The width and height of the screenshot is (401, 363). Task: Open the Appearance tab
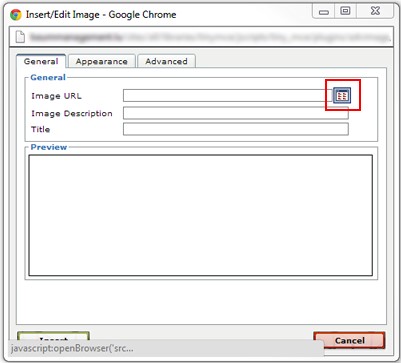pos(102,61)
